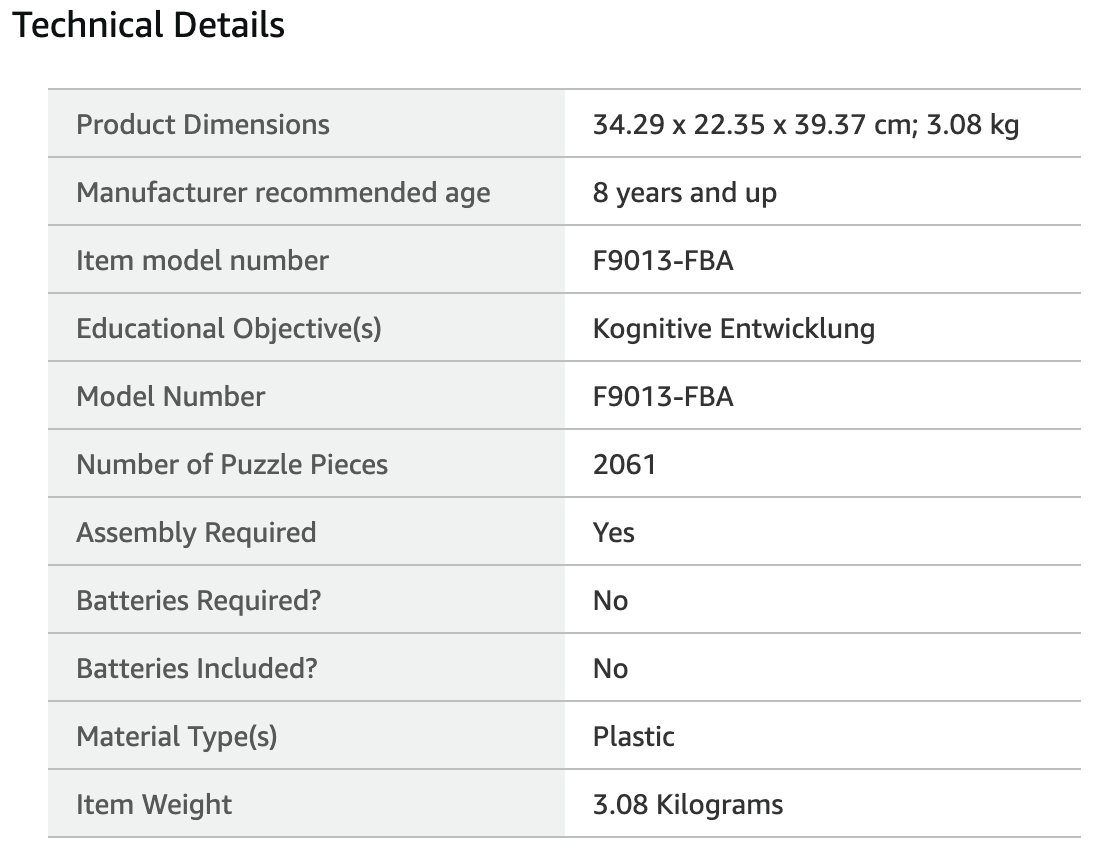
Task: Click the Technical Details heading
Action: [148, 25]
